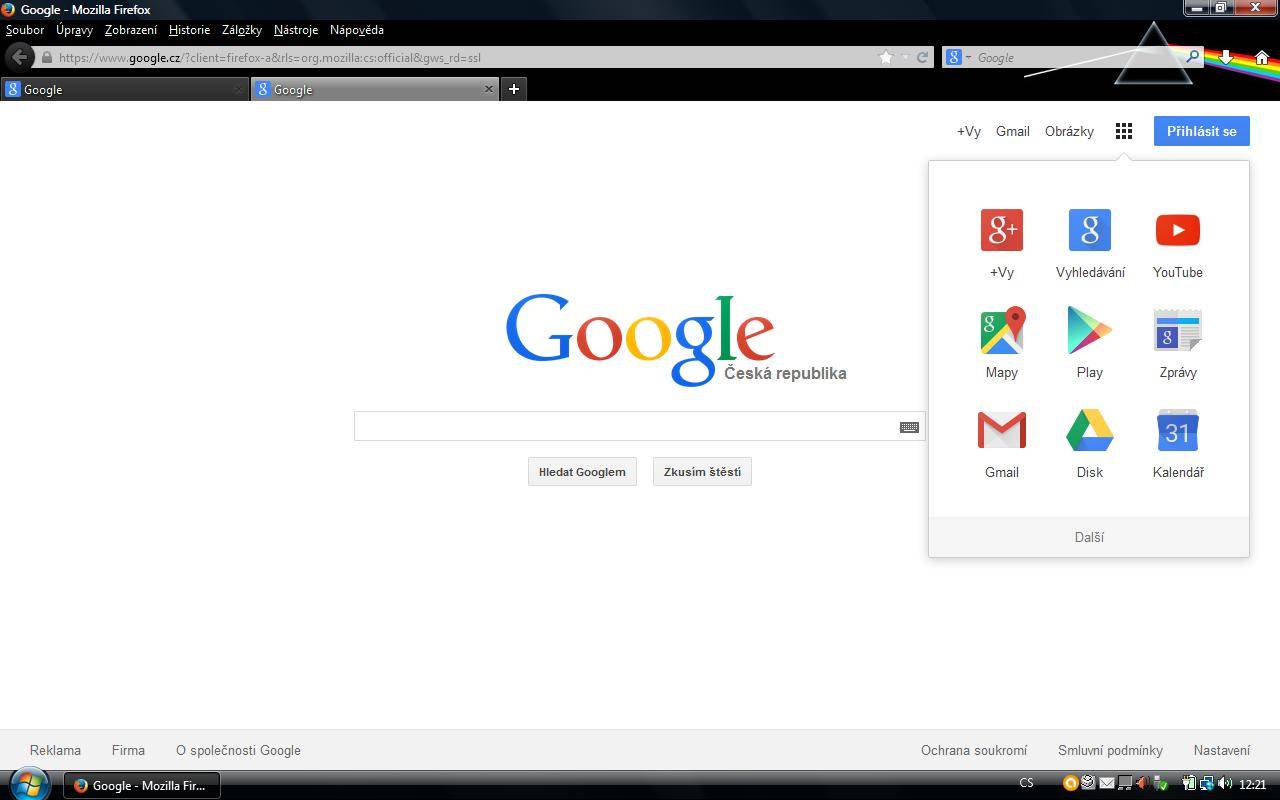Click the magnifier in Firefox search bar
Screen dimensions: 1280x800
(1192, 57)
